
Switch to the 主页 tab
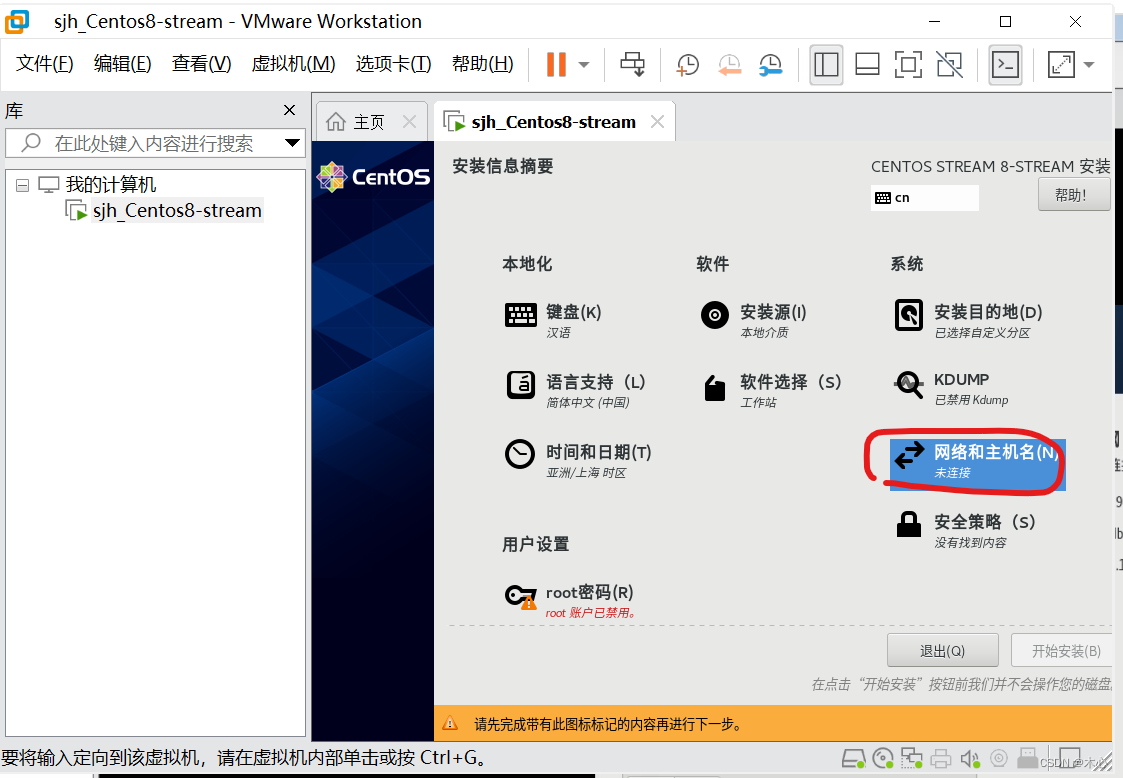369,123
